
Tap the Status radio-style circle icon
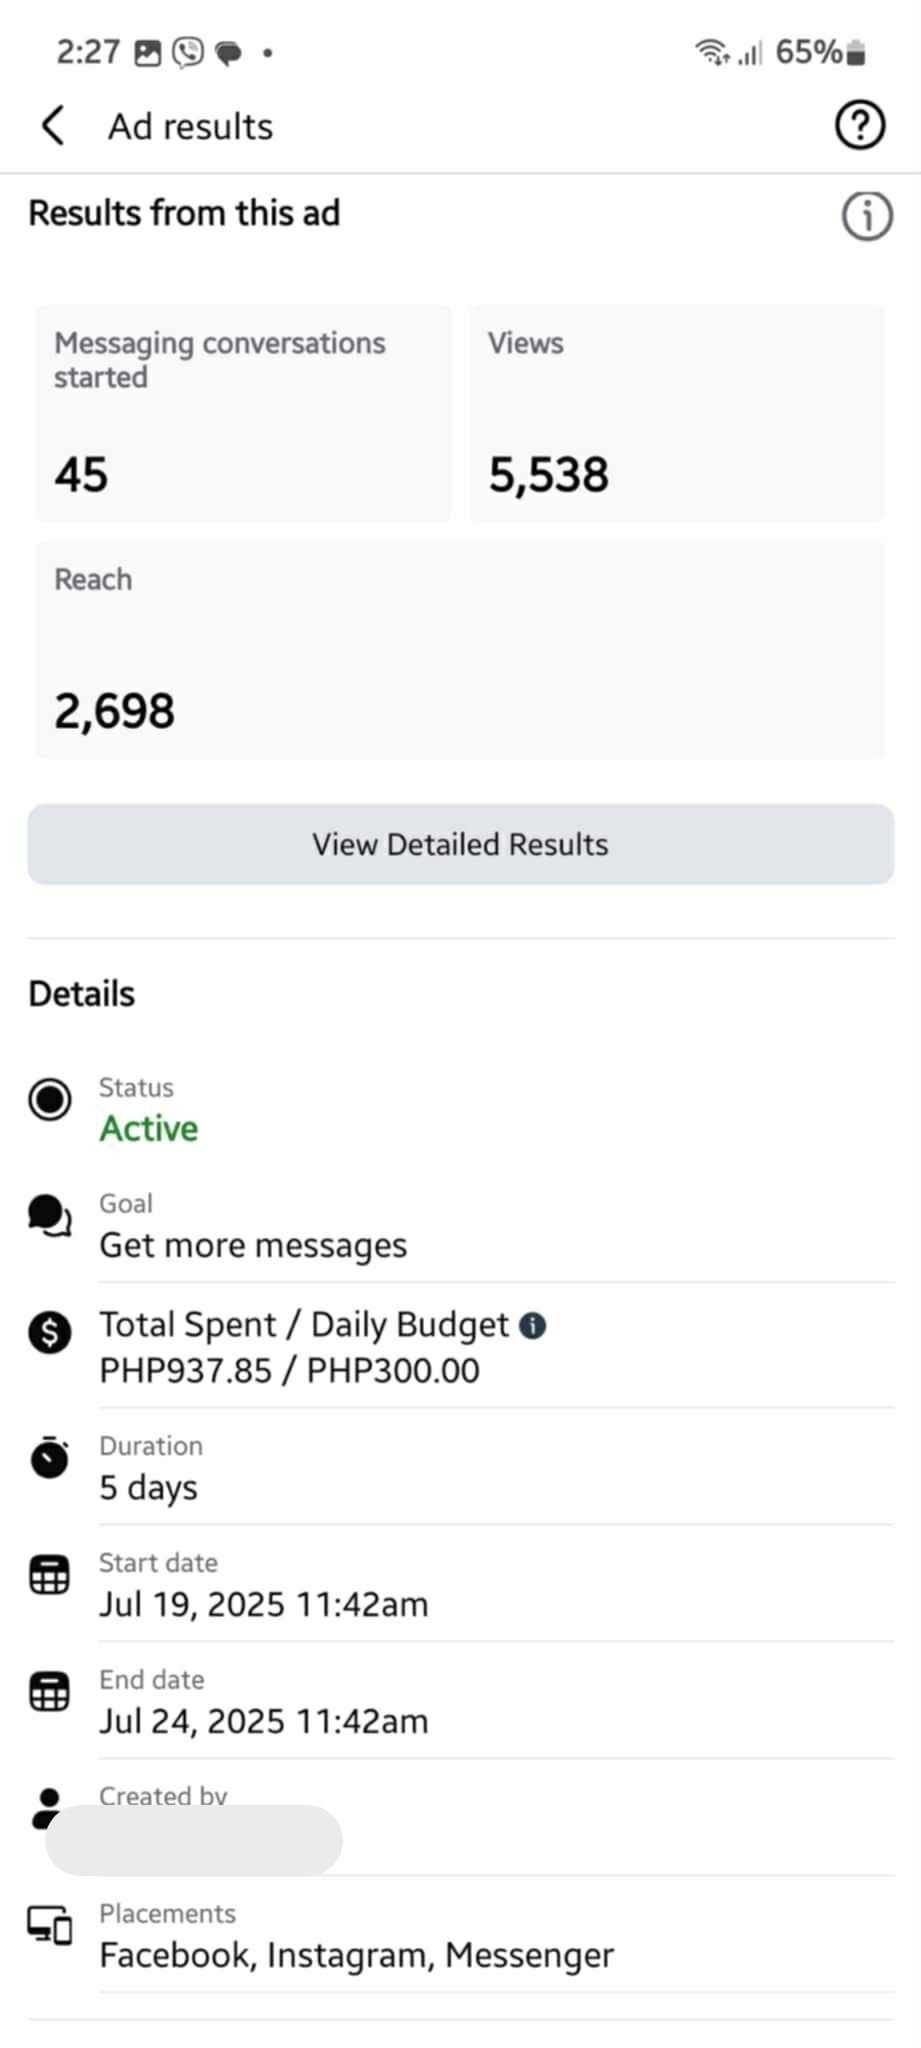pyautogui.click(x=49, y=1100)
